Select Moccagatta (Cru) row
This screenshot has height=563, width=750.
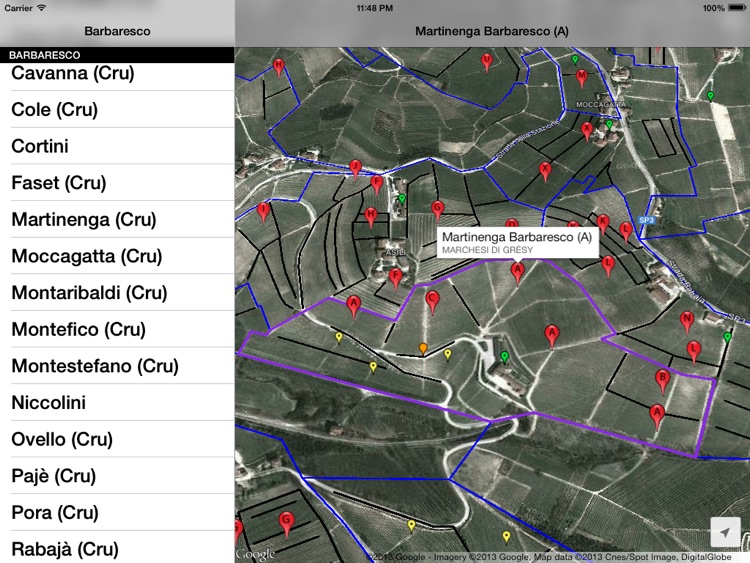(117, 256)
